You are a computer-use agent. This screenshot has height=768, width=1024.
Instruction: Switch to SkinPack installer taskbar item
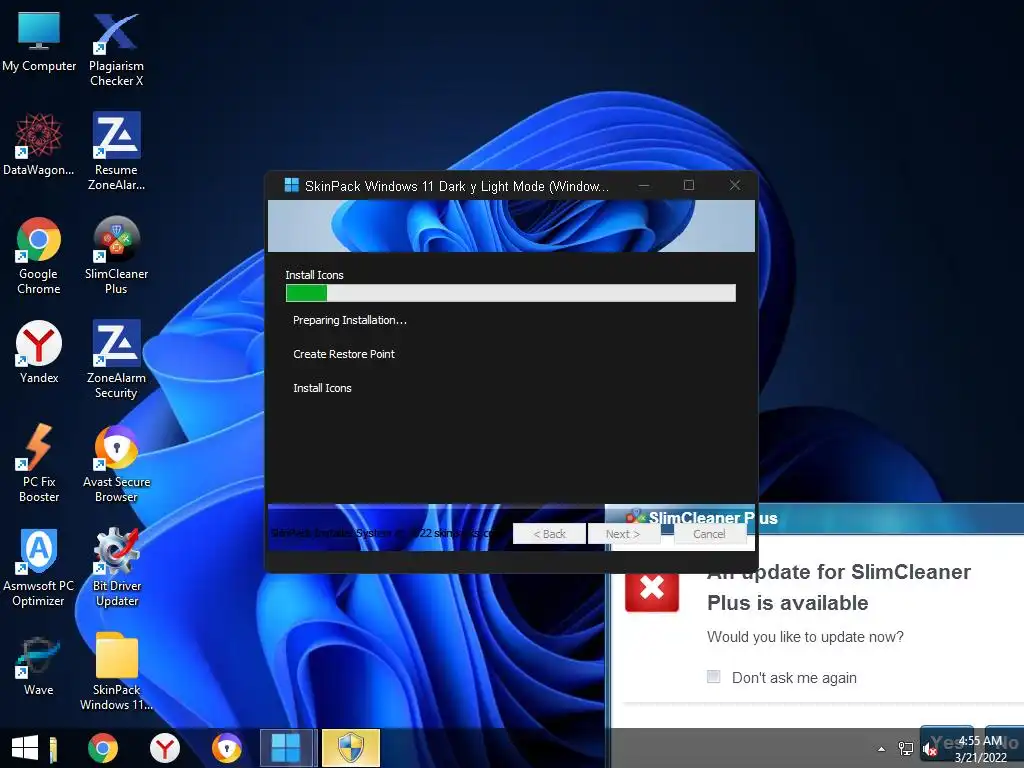pyautogui.click(x=288, y=748)
